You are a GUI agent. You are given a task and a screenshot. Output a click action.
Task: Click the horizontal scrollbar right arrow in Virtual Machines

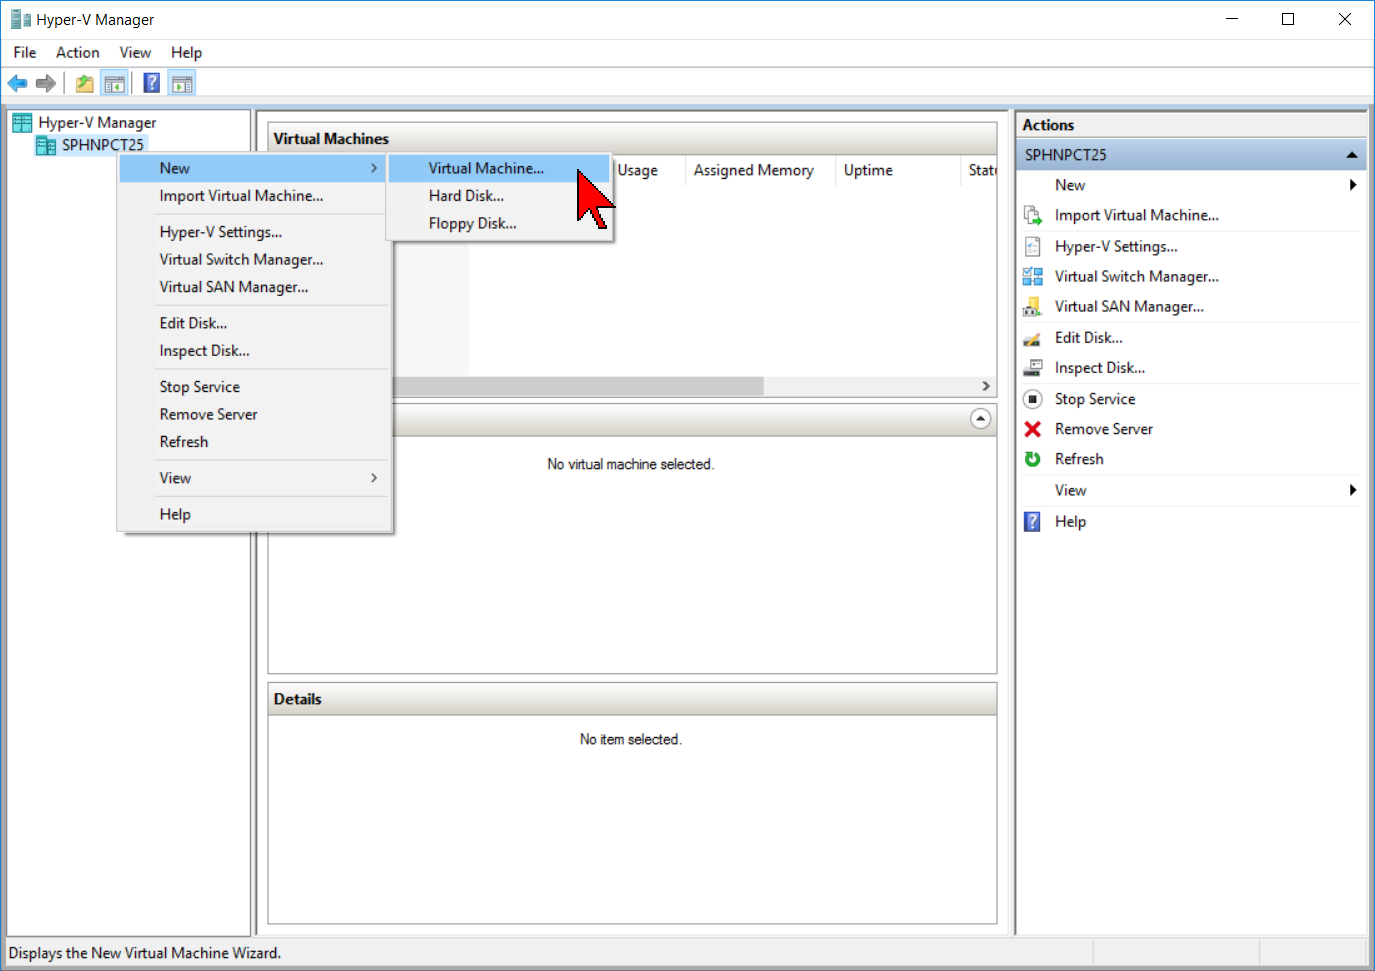[986, 386]
